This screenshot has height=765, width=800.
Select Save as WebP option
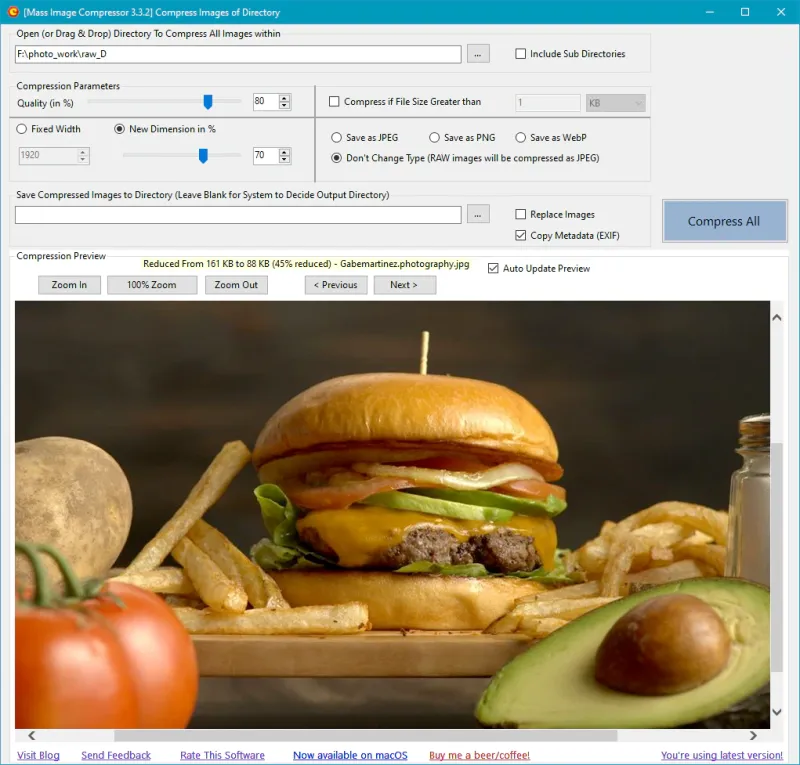(x=521, y=138)
